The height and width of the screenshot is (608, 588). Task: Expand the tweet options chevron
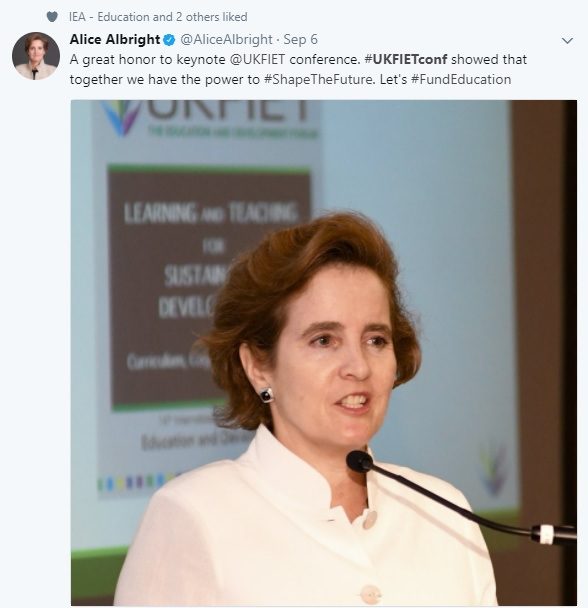(567, 40)
